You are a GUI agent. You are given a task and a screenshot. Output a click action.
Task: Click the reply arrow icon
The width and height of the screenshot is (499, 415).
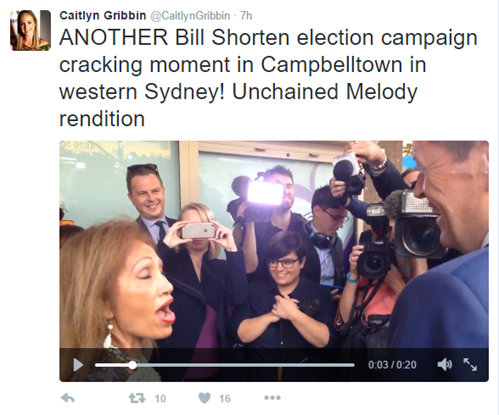point(68,398)
